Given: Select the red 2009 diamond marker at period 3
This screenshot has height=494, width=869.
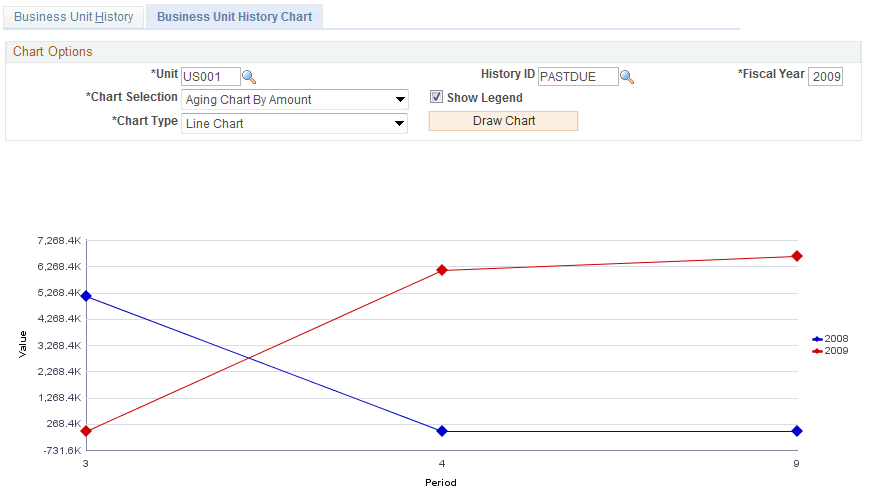Looking at the screenshot, I should coord(86,431).
